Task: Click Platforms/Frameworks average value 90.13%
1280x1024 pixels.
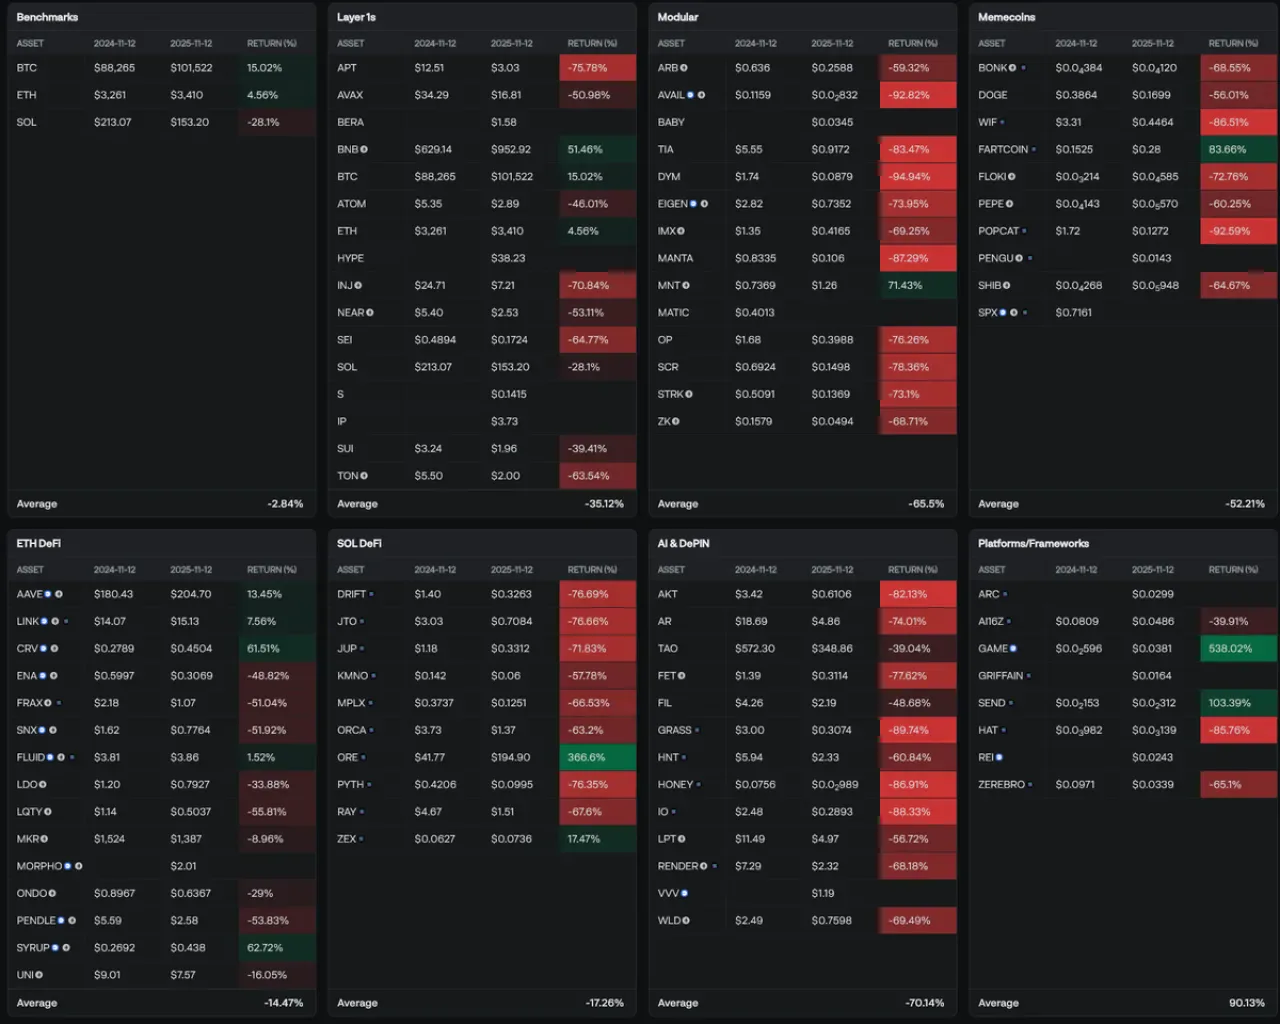Action: click(1247, 1003)
